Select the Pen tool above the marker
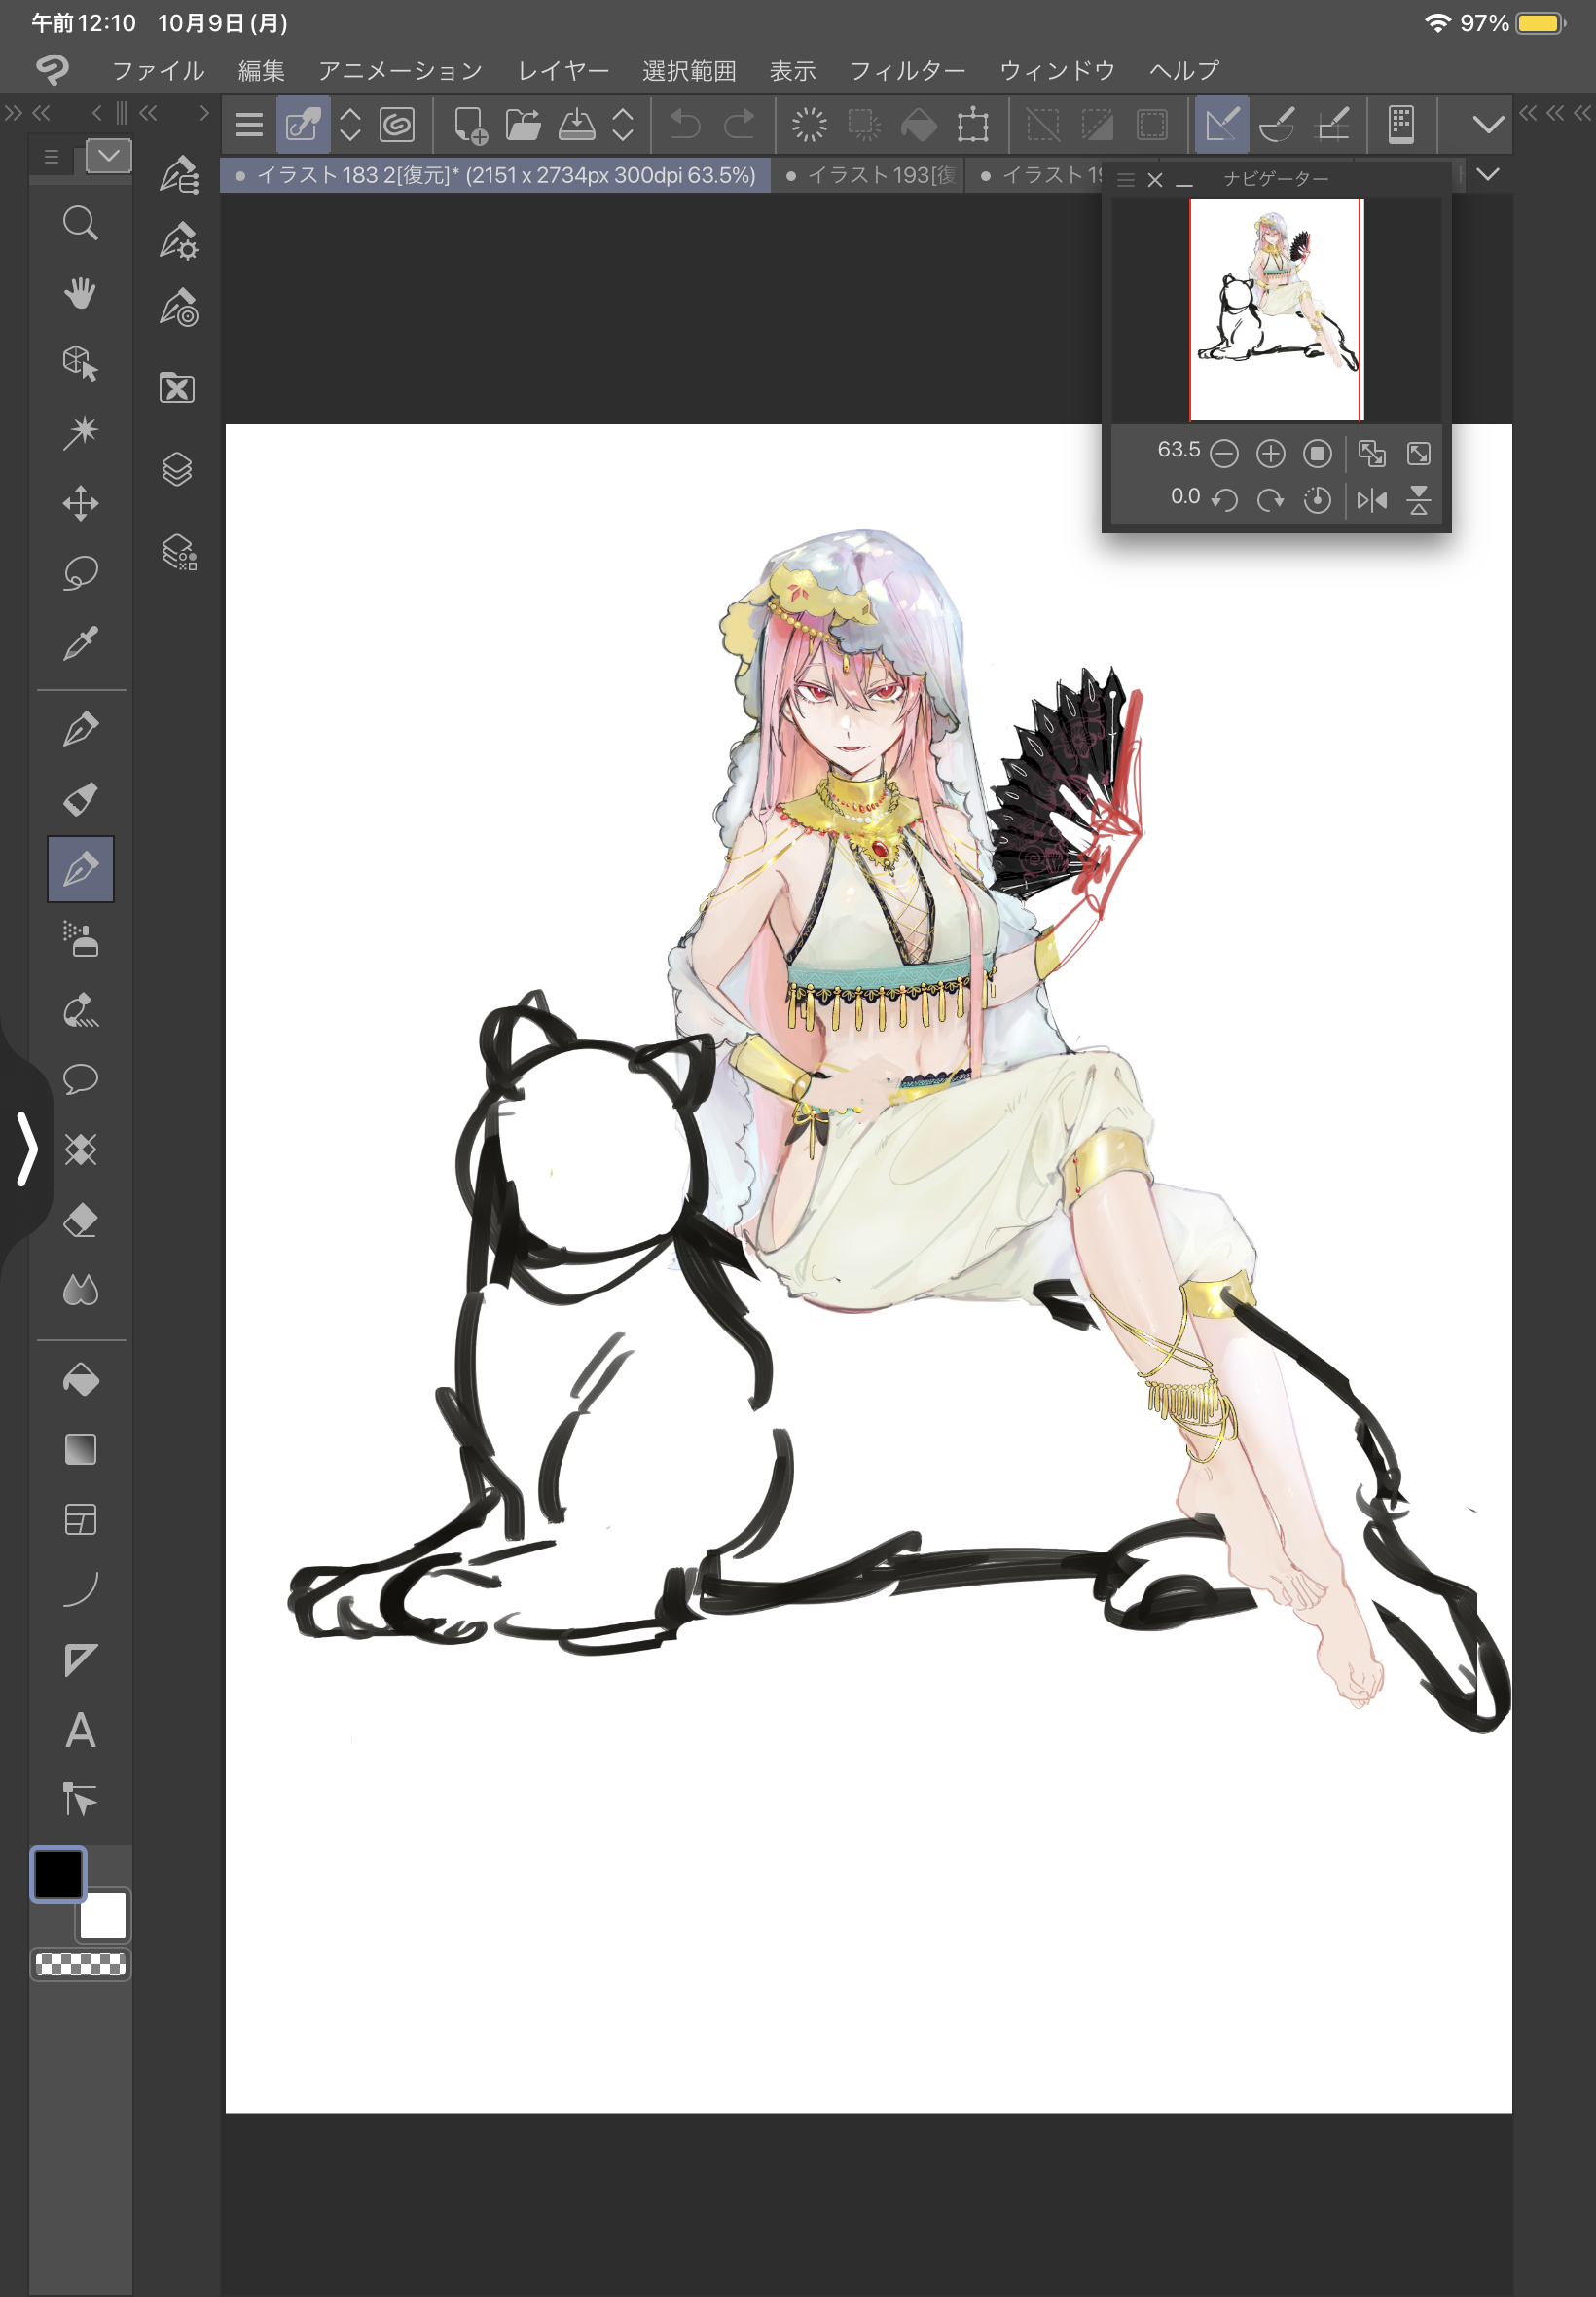Viewport: 1596px width, 2297px height. pyautogui.click(x=80, y=729)
